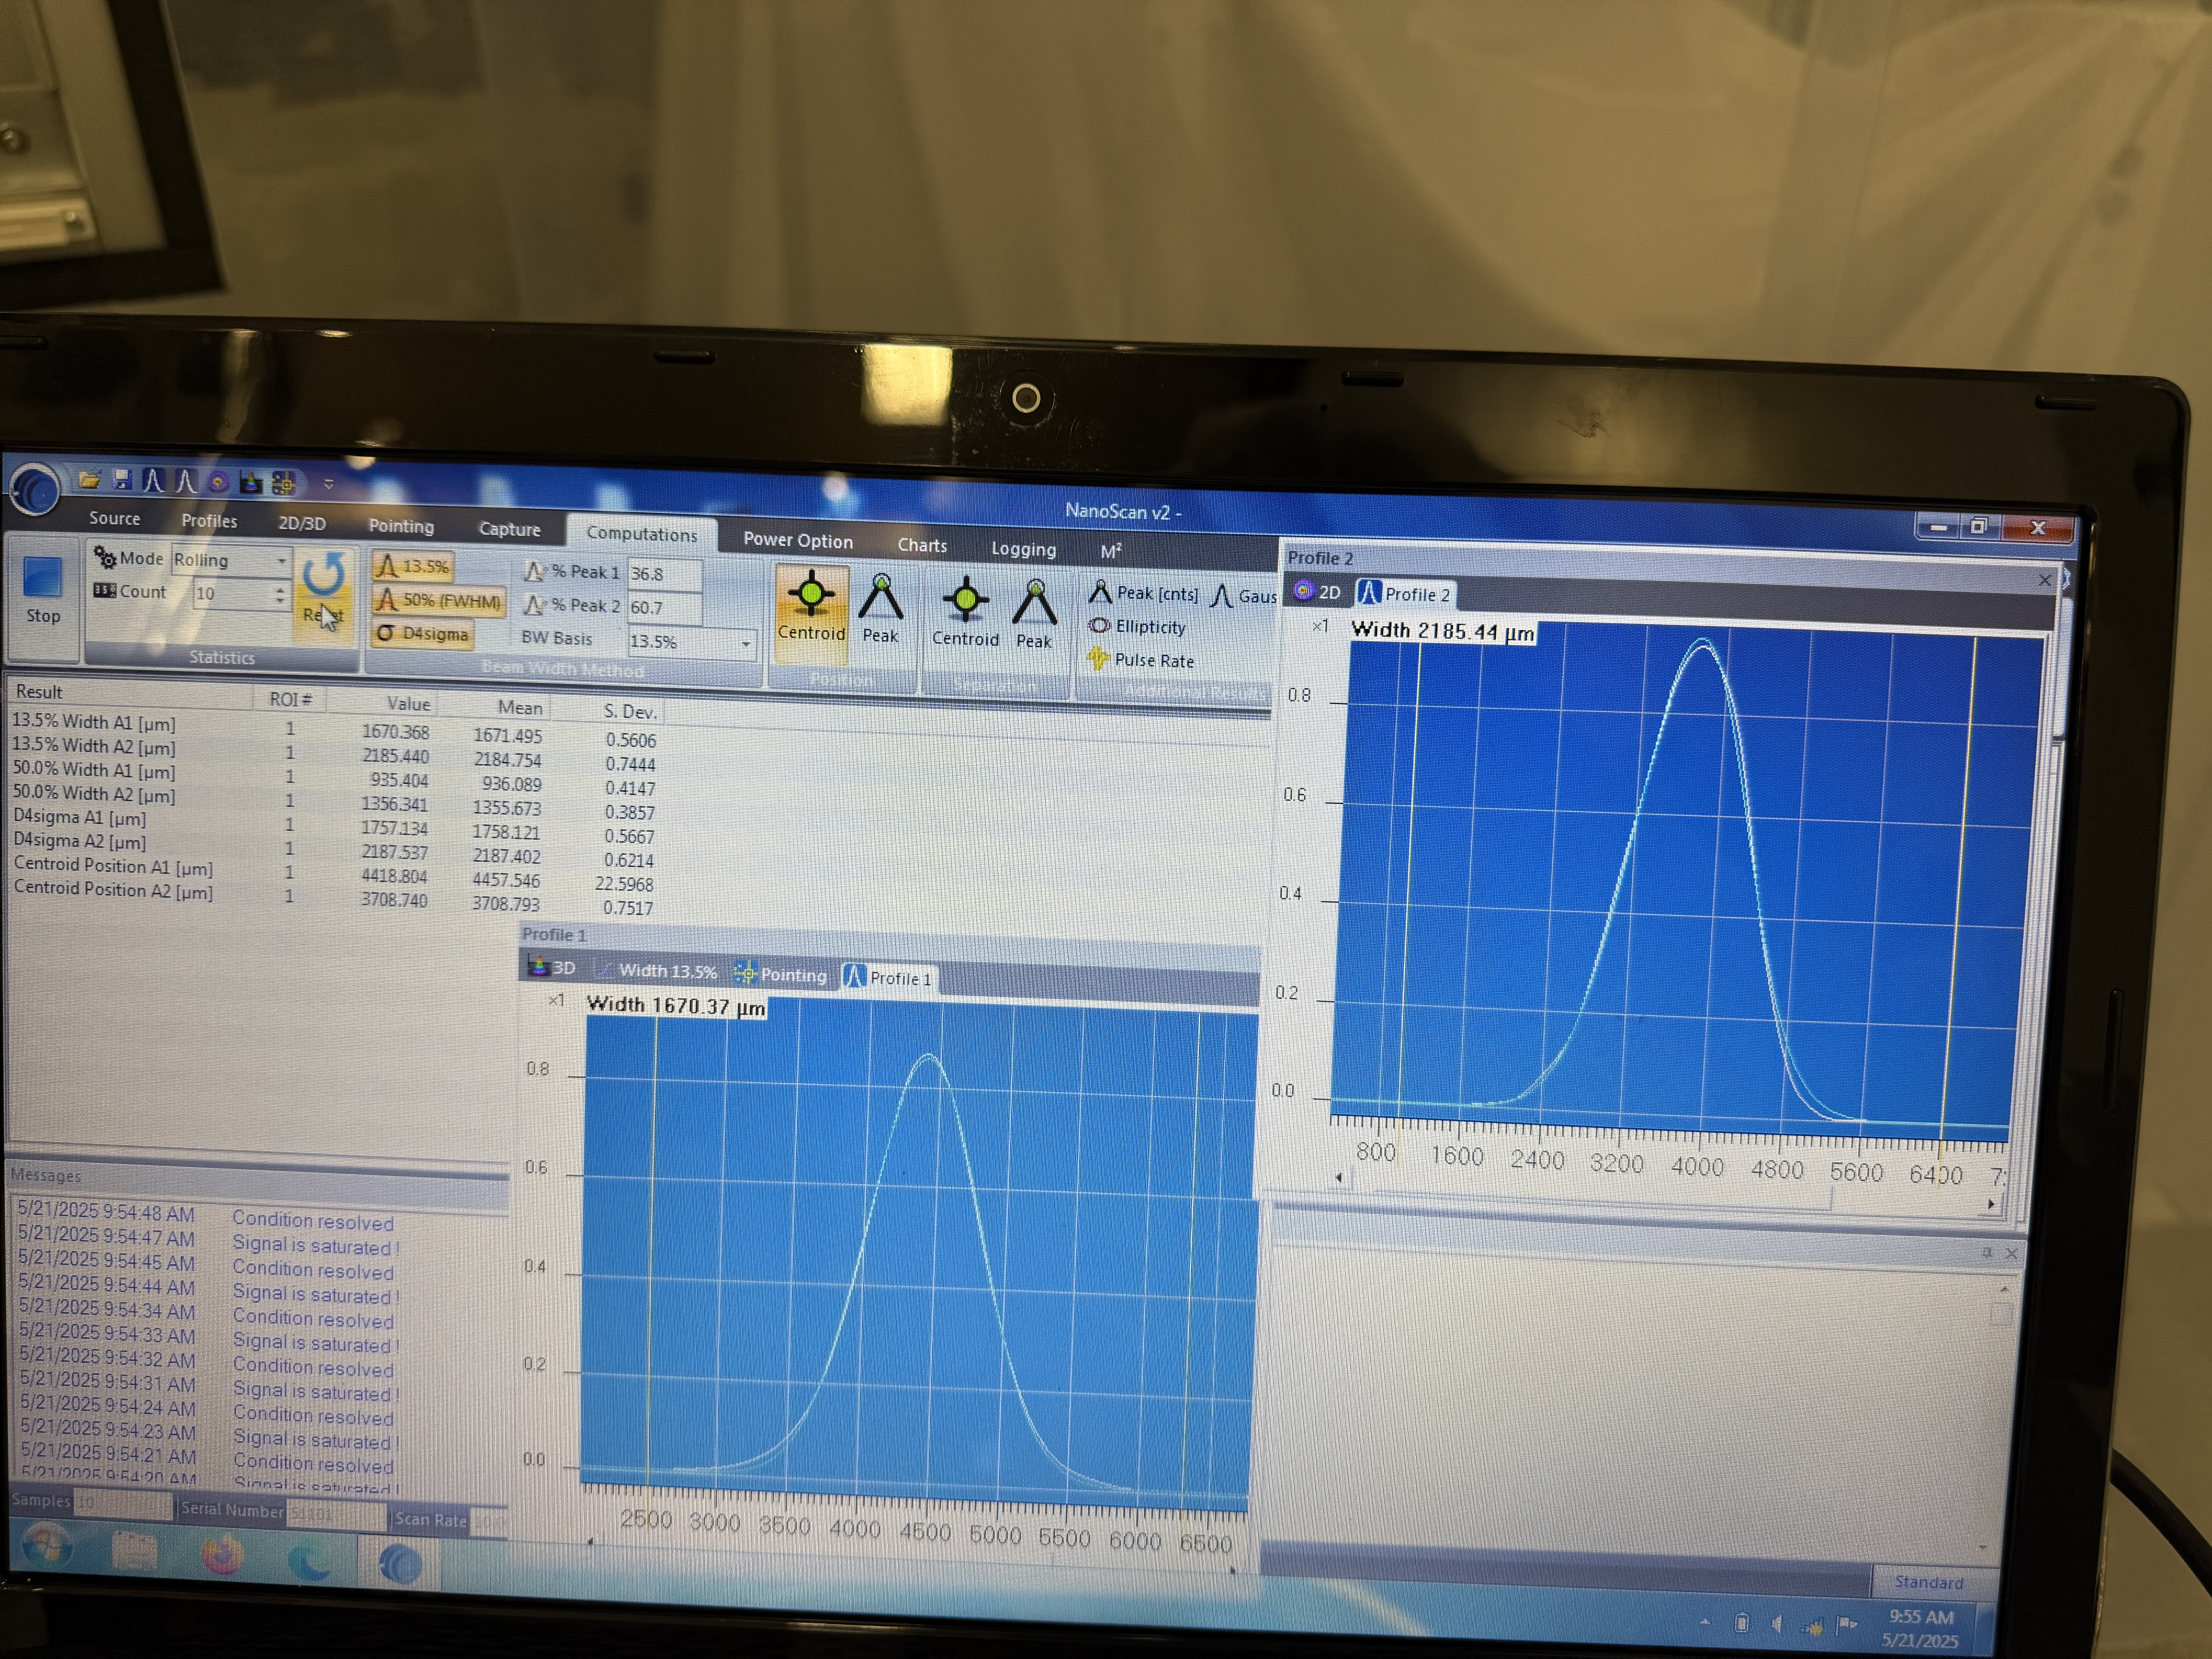Click the 3D view quick-access icon
The height and width of the screenshot is (1659, 2212).
(x=250, y=483)
